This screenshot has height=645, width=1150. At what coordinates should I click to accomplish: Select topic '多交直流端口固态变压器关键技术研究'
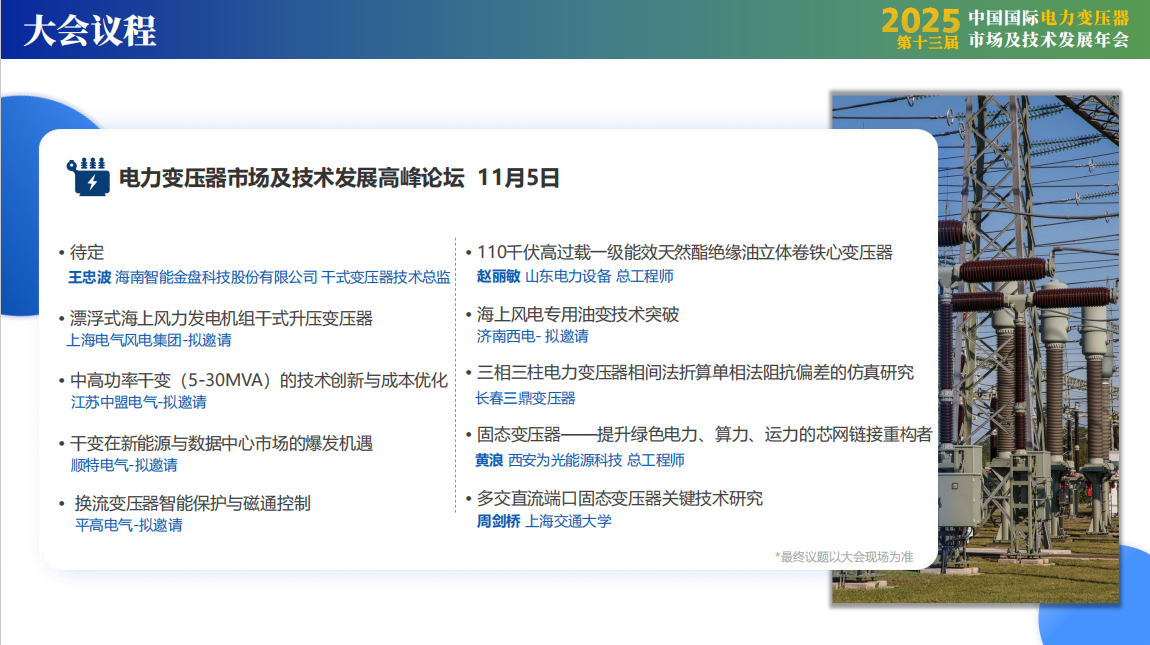coord(620,499)
